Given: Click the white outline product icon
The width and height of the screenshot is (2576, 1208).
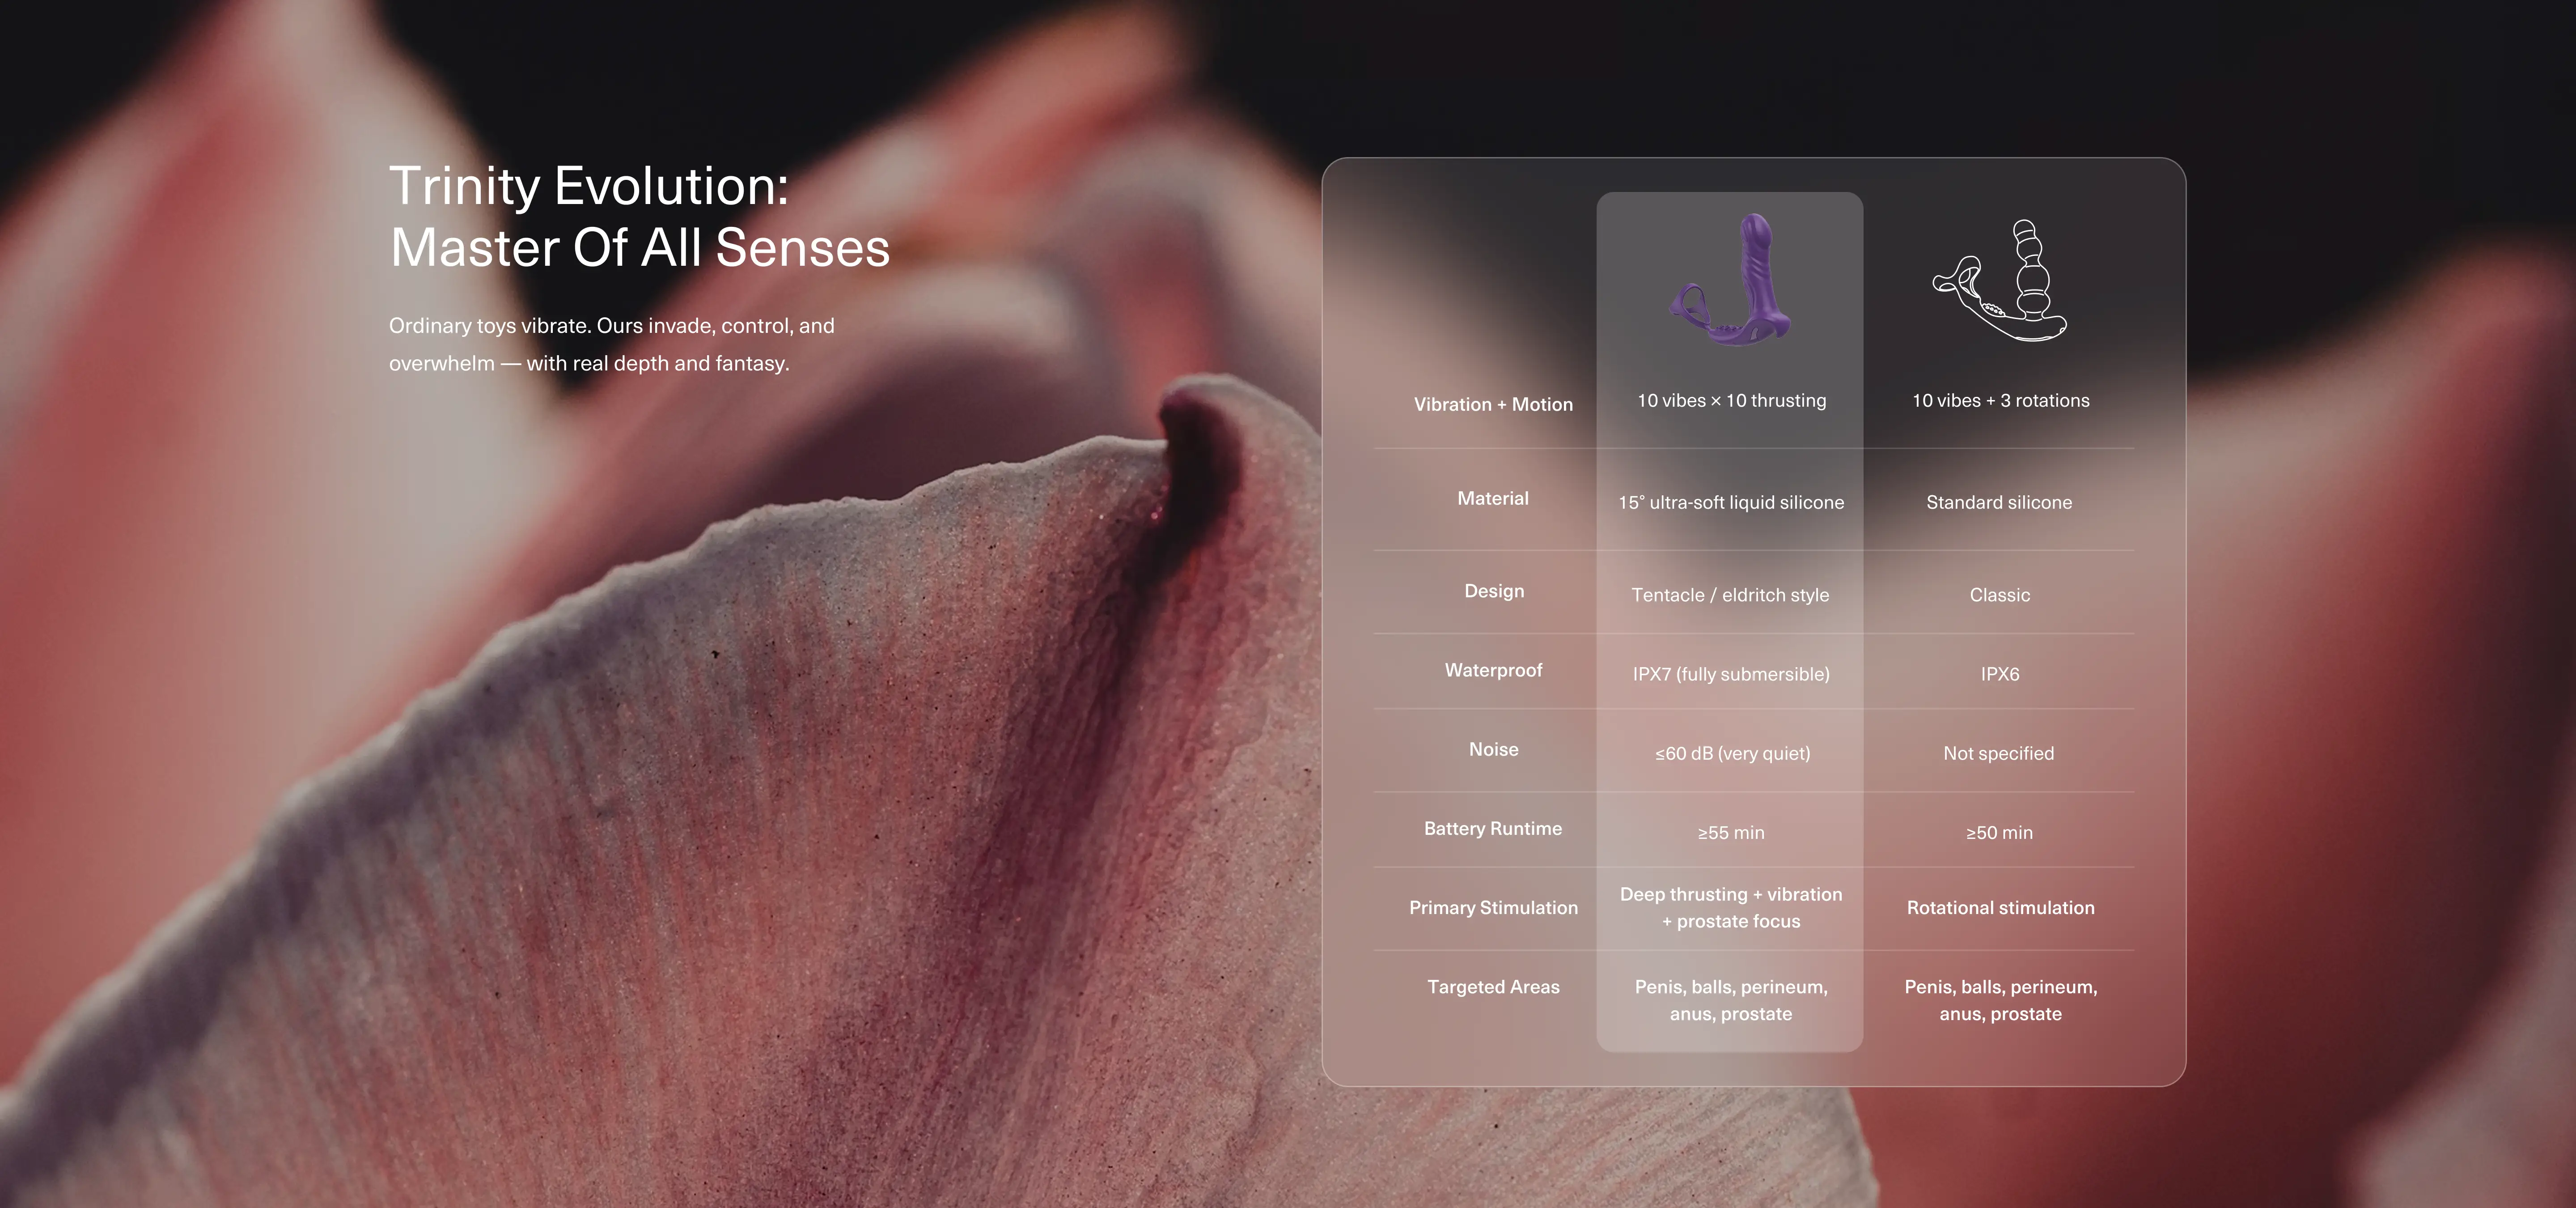Looking at the screenshot, I should [1999, 280].
